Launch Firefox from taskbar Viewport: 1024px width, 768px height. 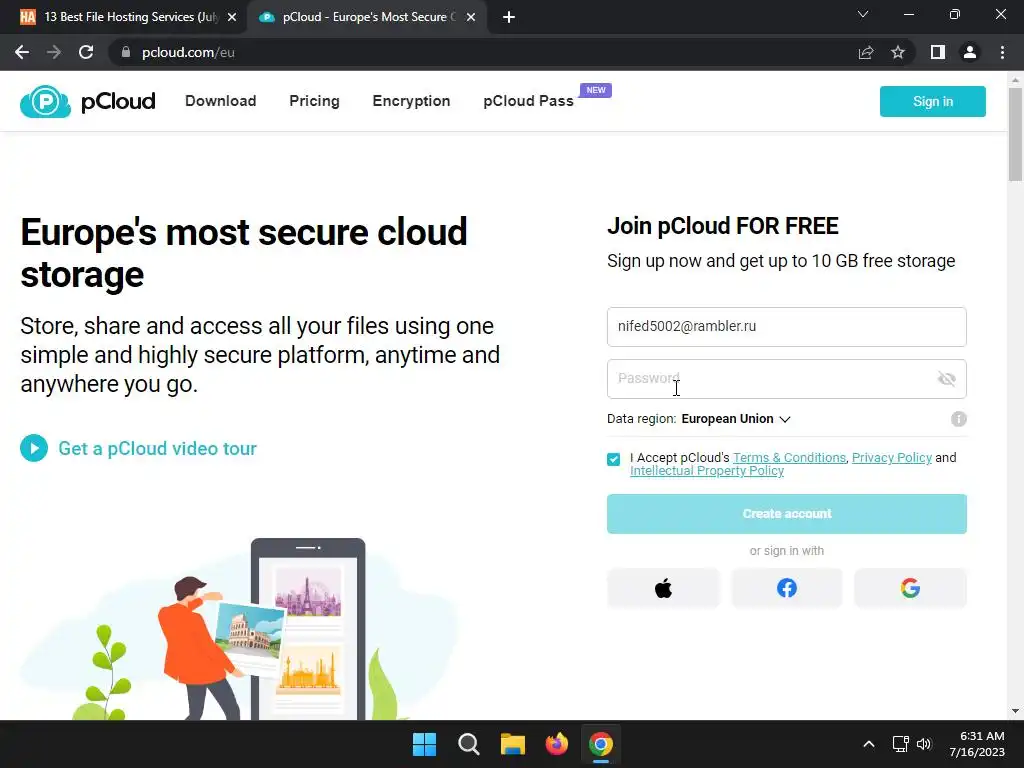tap(556, 744)
